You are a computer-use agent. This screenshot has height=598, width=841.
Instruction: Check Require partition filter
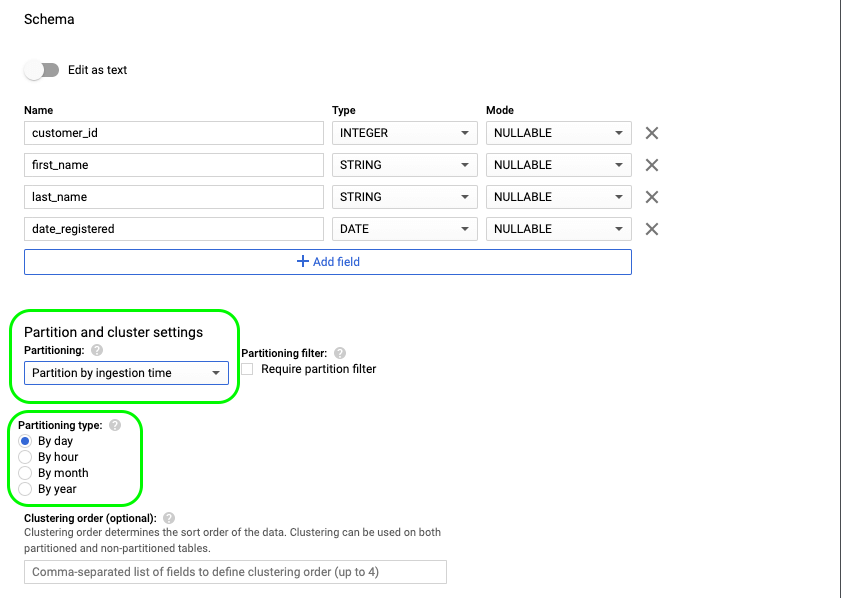point(246,369)
